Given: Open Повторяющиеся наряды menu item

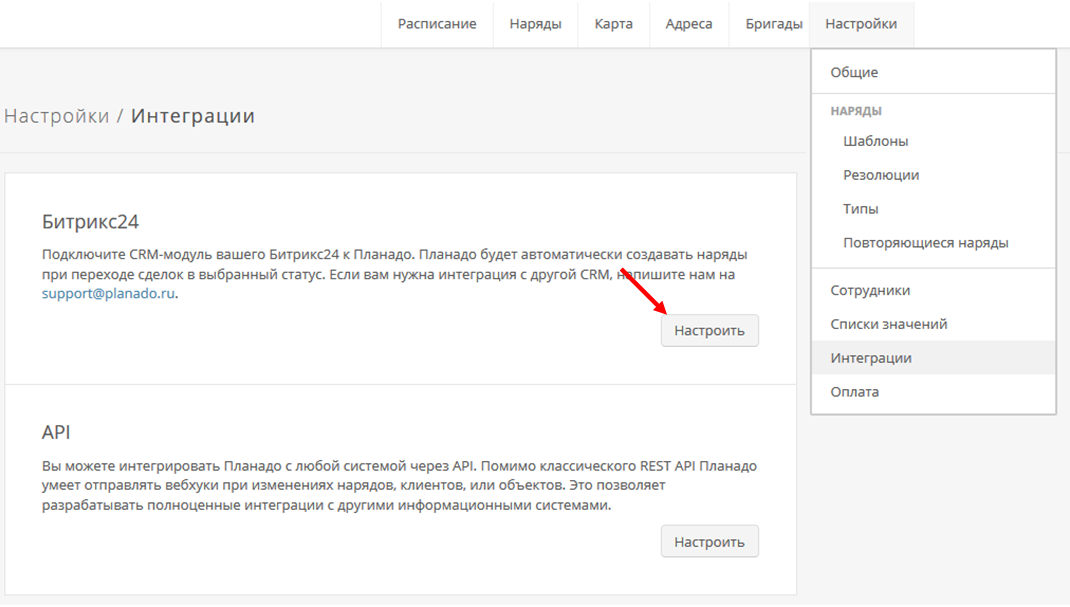Looking at the screenshot, I should click(934, 243).
